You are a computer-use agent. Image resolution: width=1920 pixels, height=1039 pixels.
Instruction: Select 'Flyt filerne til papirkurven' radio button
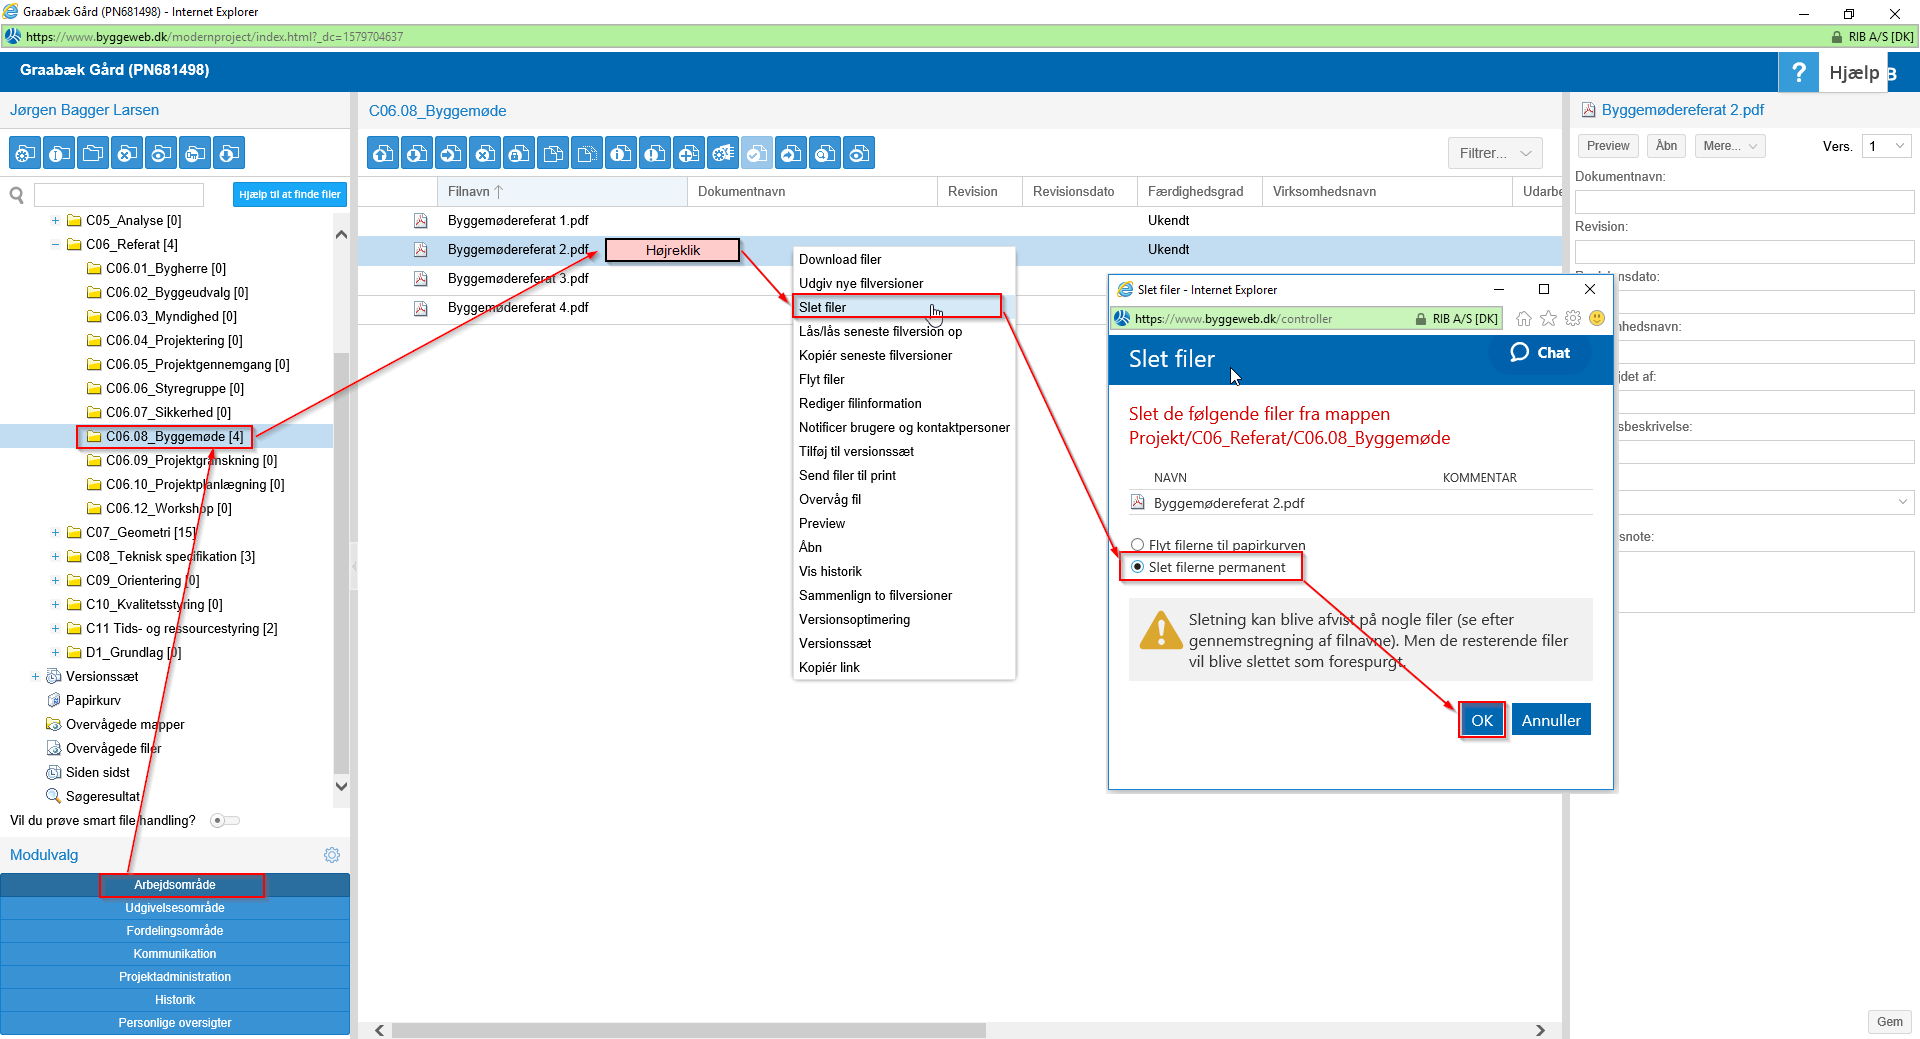pyautogui.click(x=1137, y=545)
